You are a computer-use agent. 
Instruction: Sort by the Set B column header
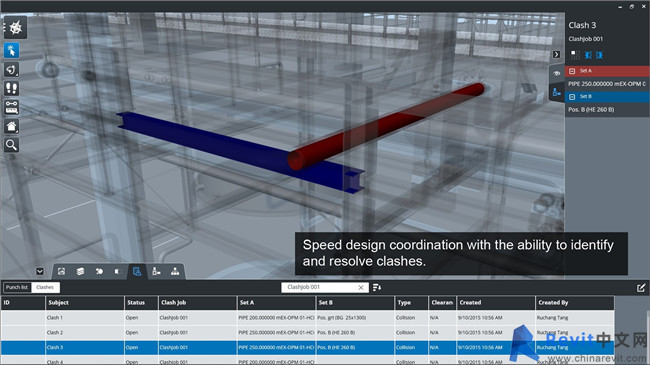(355, 303)
